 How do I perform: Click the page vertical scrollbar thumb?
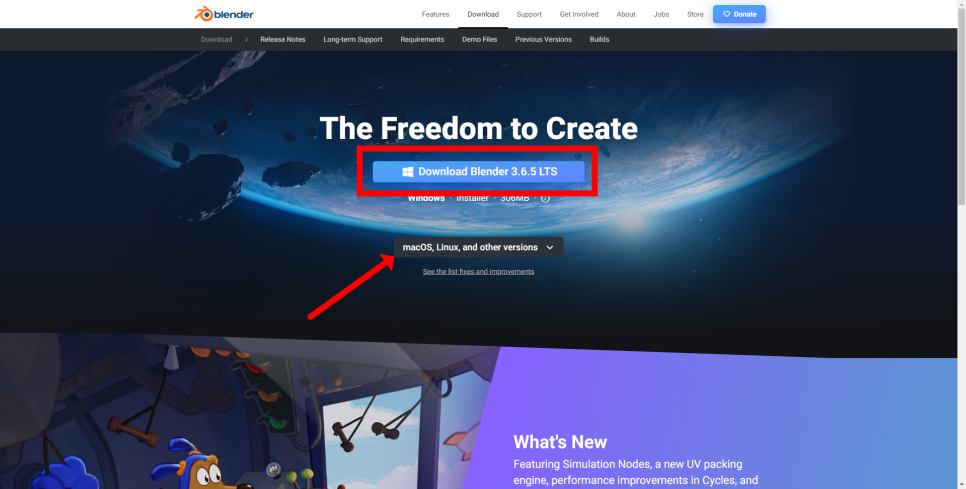(961, 106)
